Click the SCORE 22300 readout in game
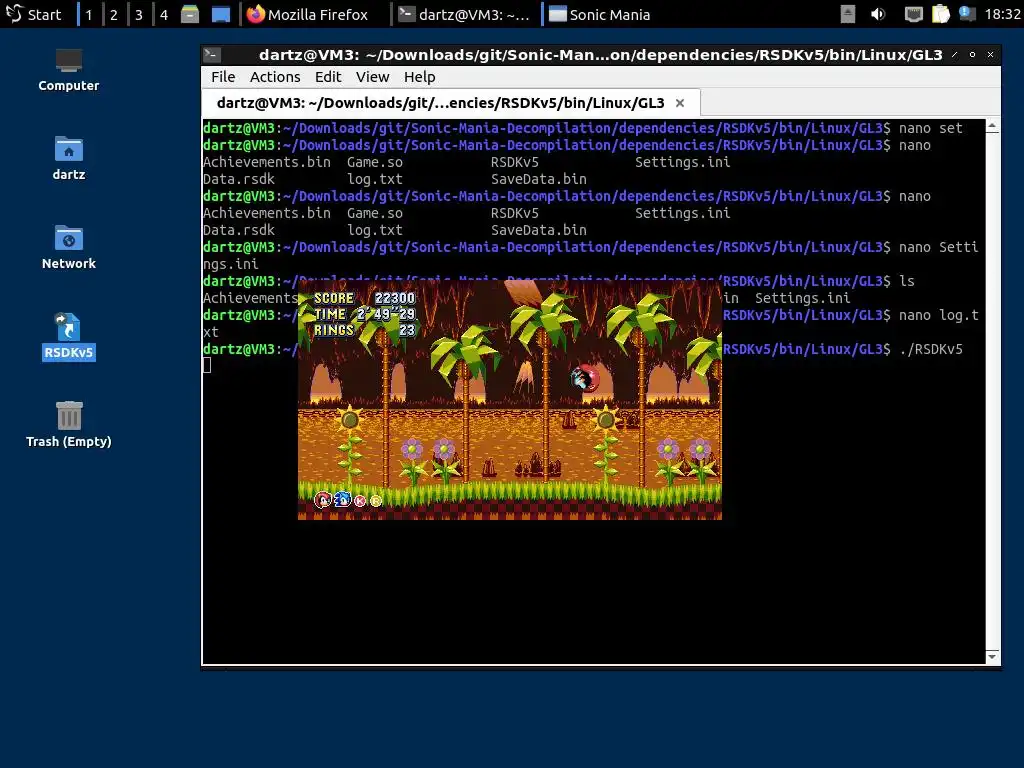This screenshot has height=768, width=1024. 364,298
